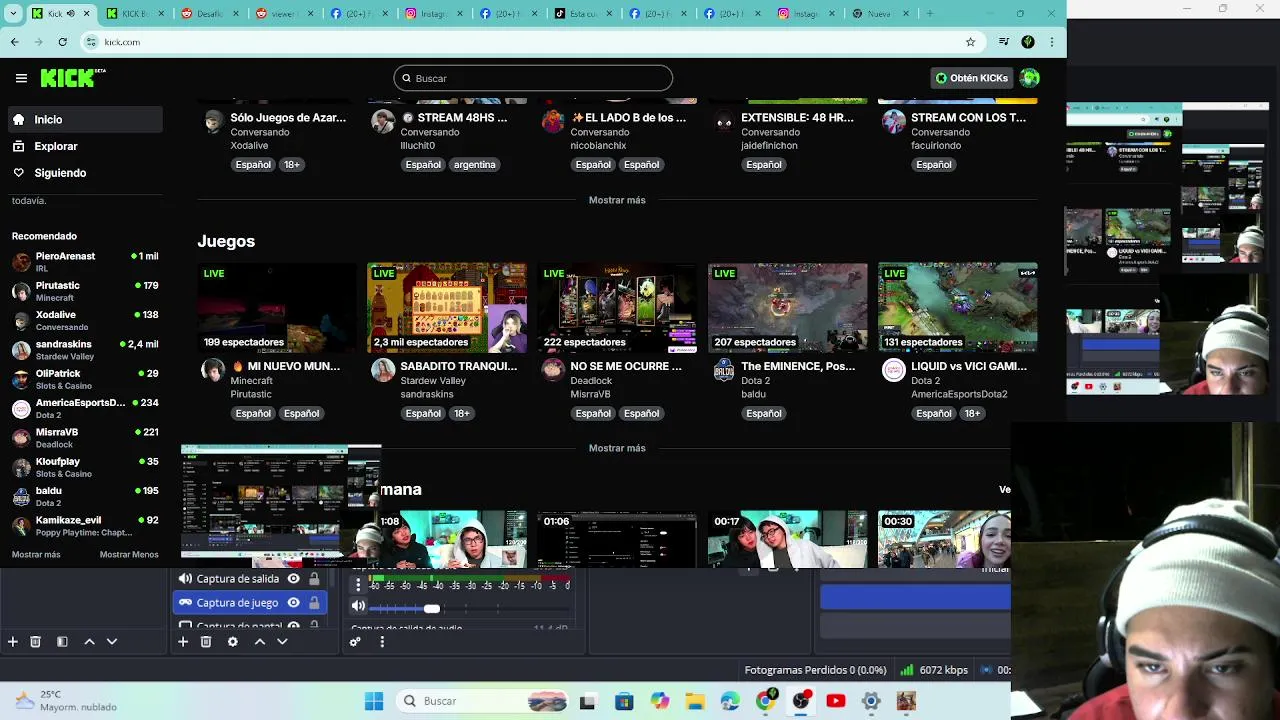Collapse recommended with Mostrar Menos
1280x720 pixels.
129,555
